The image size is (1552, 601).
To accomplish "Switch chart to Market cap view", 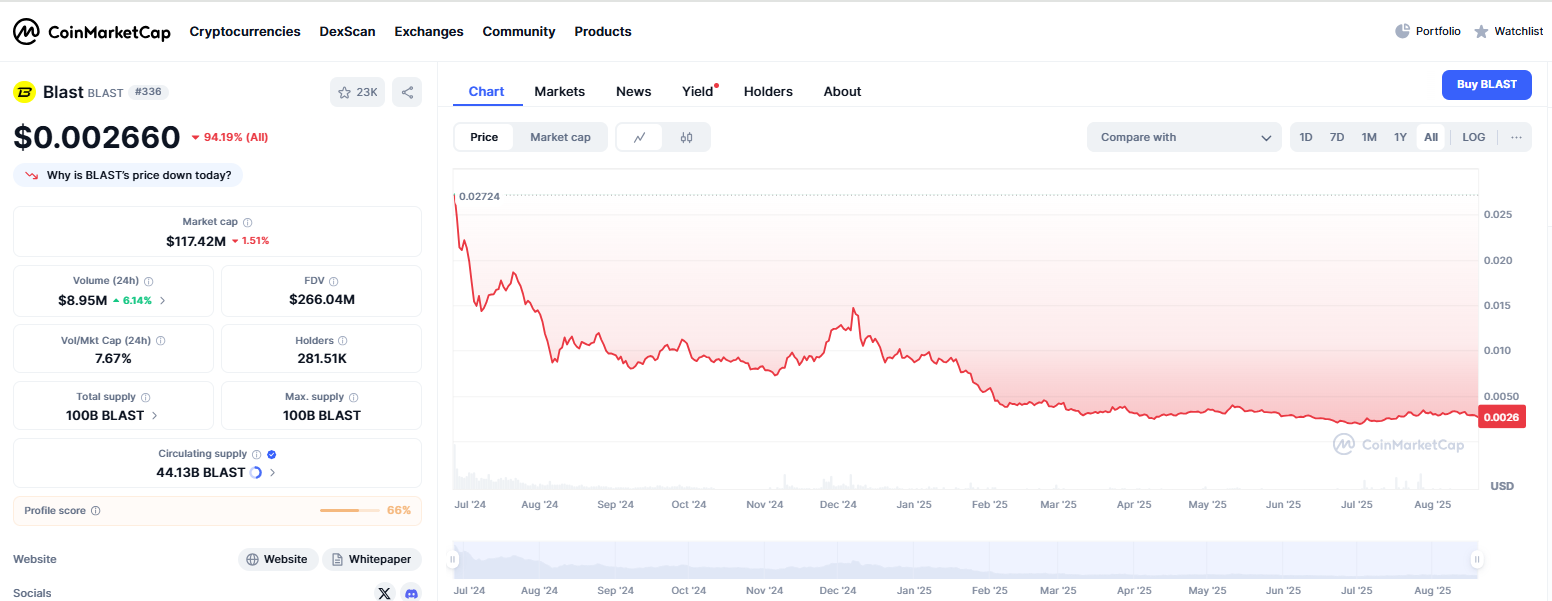I will click(x=560, y=137).
